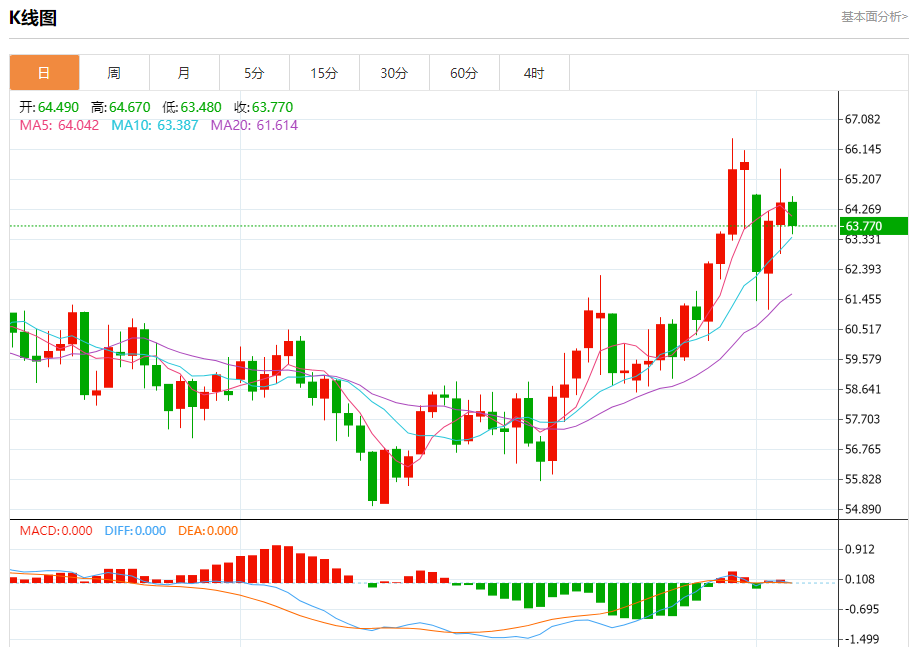Select the 日 daily chart tab
Screen dimensions: 915x647
[44, 73]
